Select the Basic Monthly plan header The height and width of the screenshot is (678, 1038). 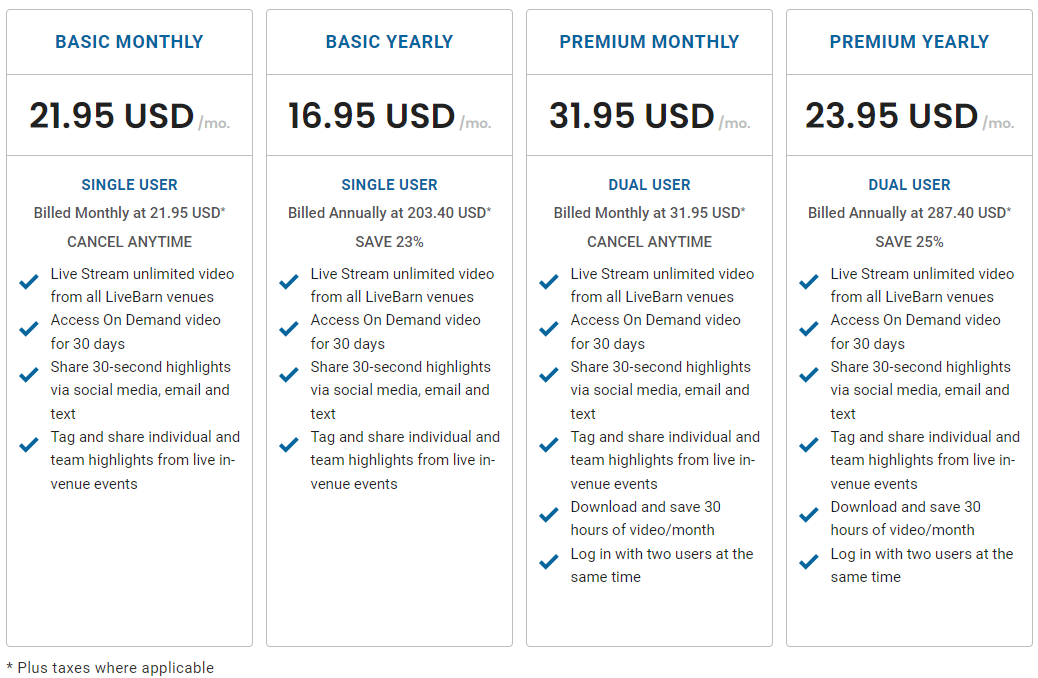point(129,42)
